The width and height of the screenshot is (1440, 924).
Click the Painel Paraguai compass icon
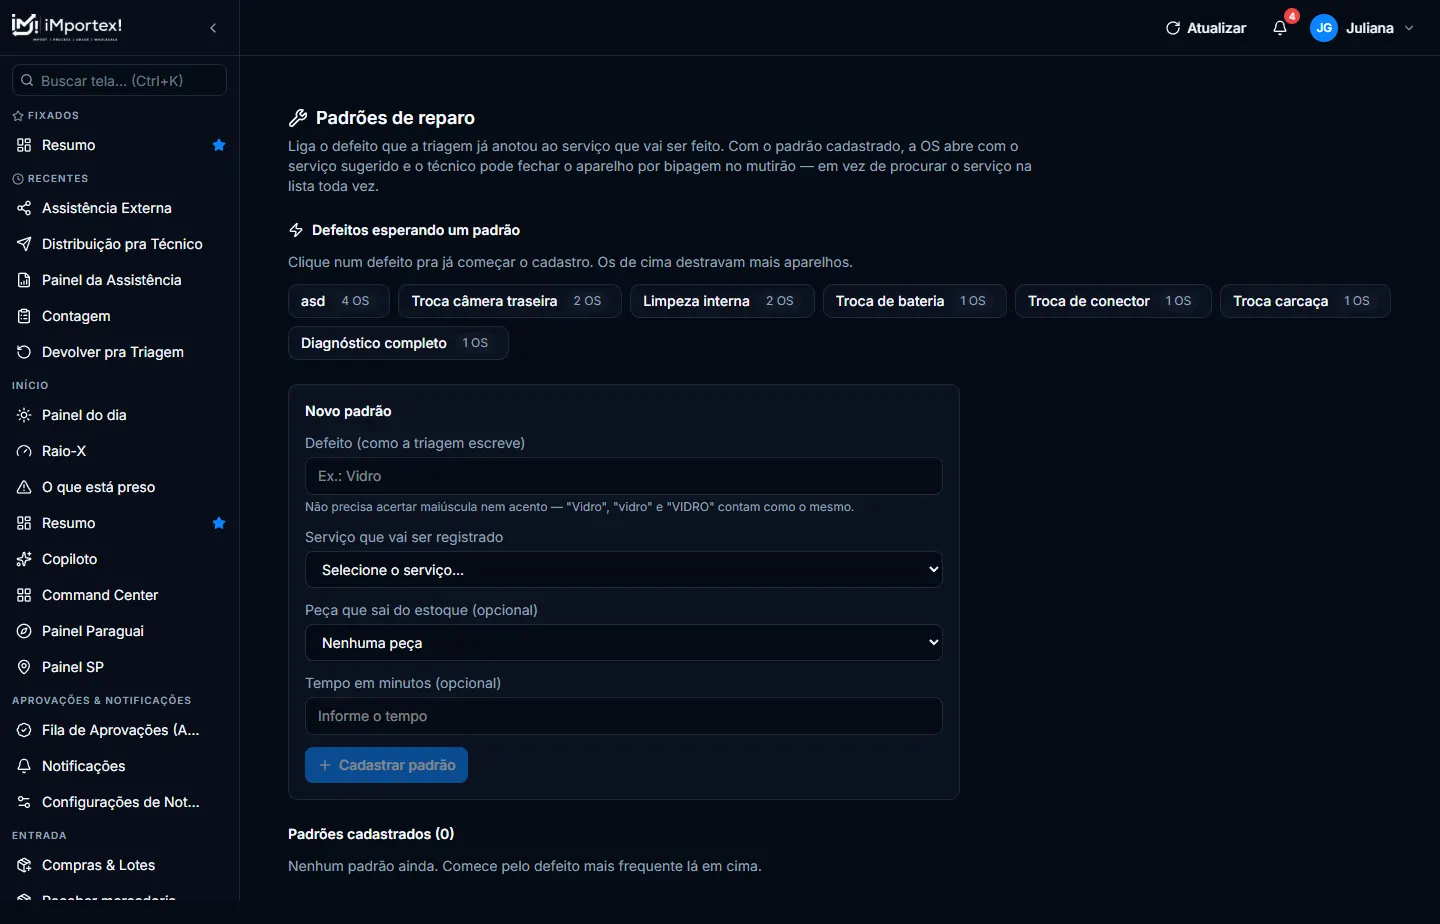[x=24, y=631]
